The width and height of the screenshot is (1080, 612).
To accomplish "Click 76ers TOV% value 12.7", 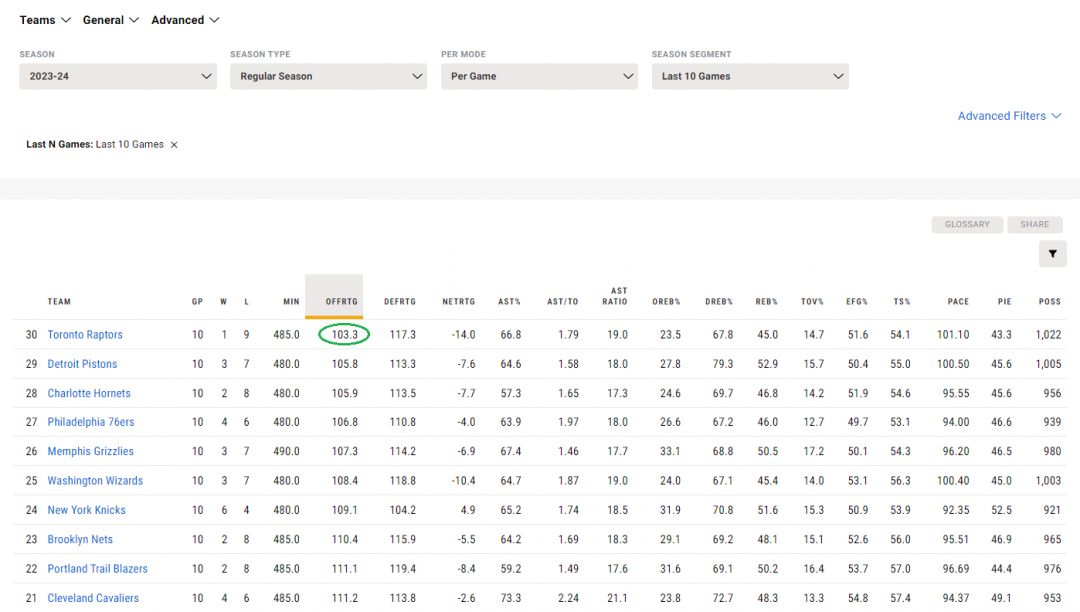I will (813, 422).
